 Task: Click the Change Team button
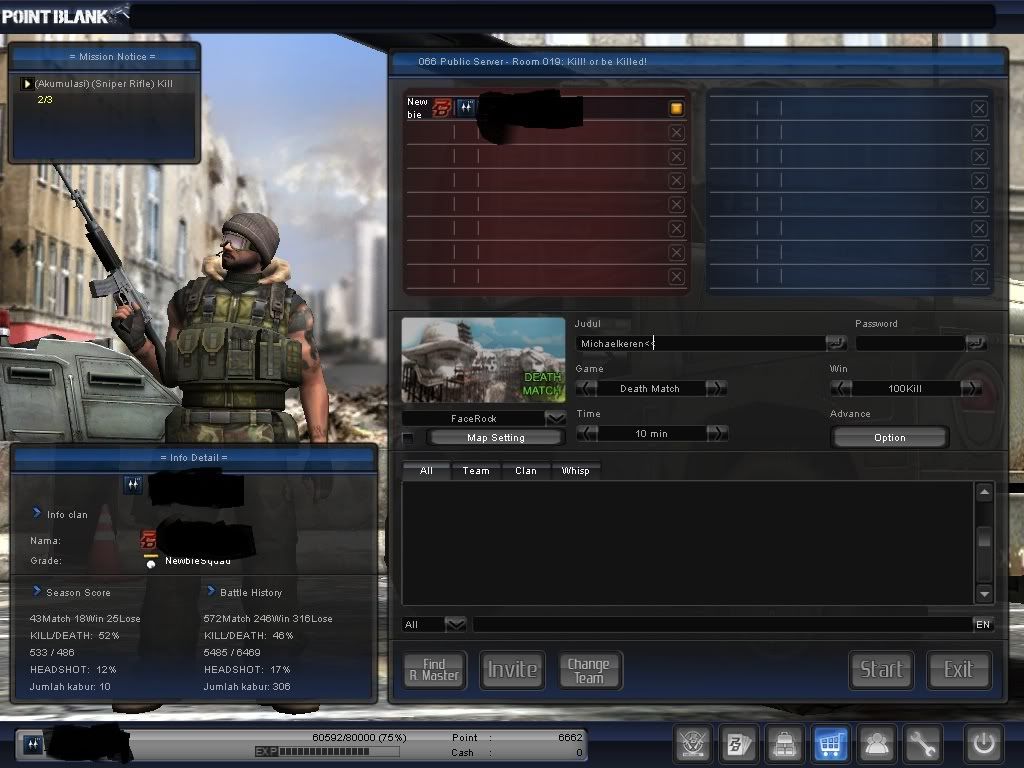coord(589,670)
